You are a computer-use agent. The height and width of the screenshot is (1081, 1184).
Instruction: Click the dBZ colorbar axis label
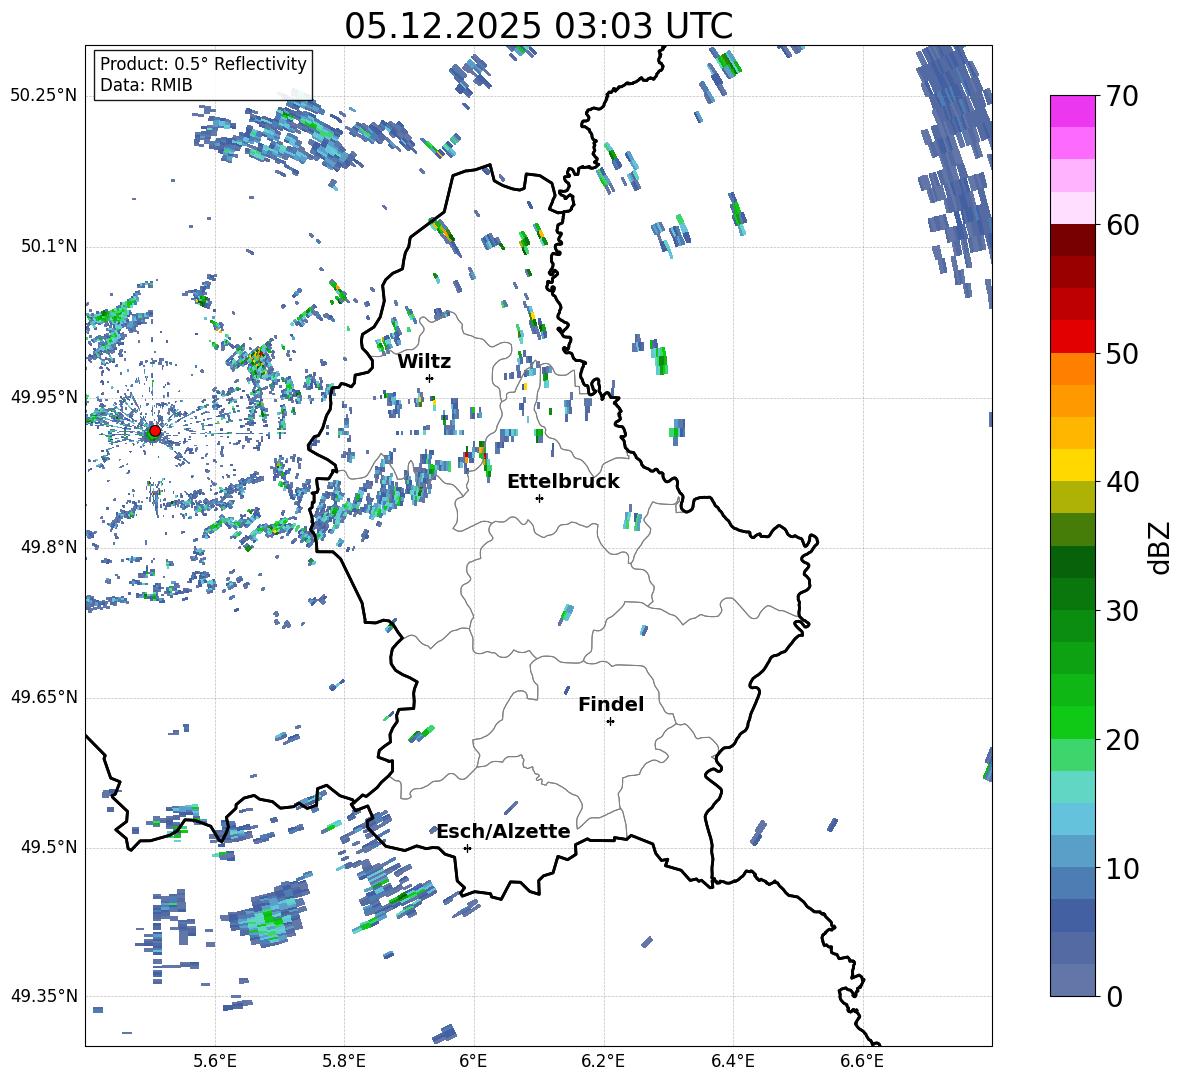pyautogui.click(x=1159, y=547)
